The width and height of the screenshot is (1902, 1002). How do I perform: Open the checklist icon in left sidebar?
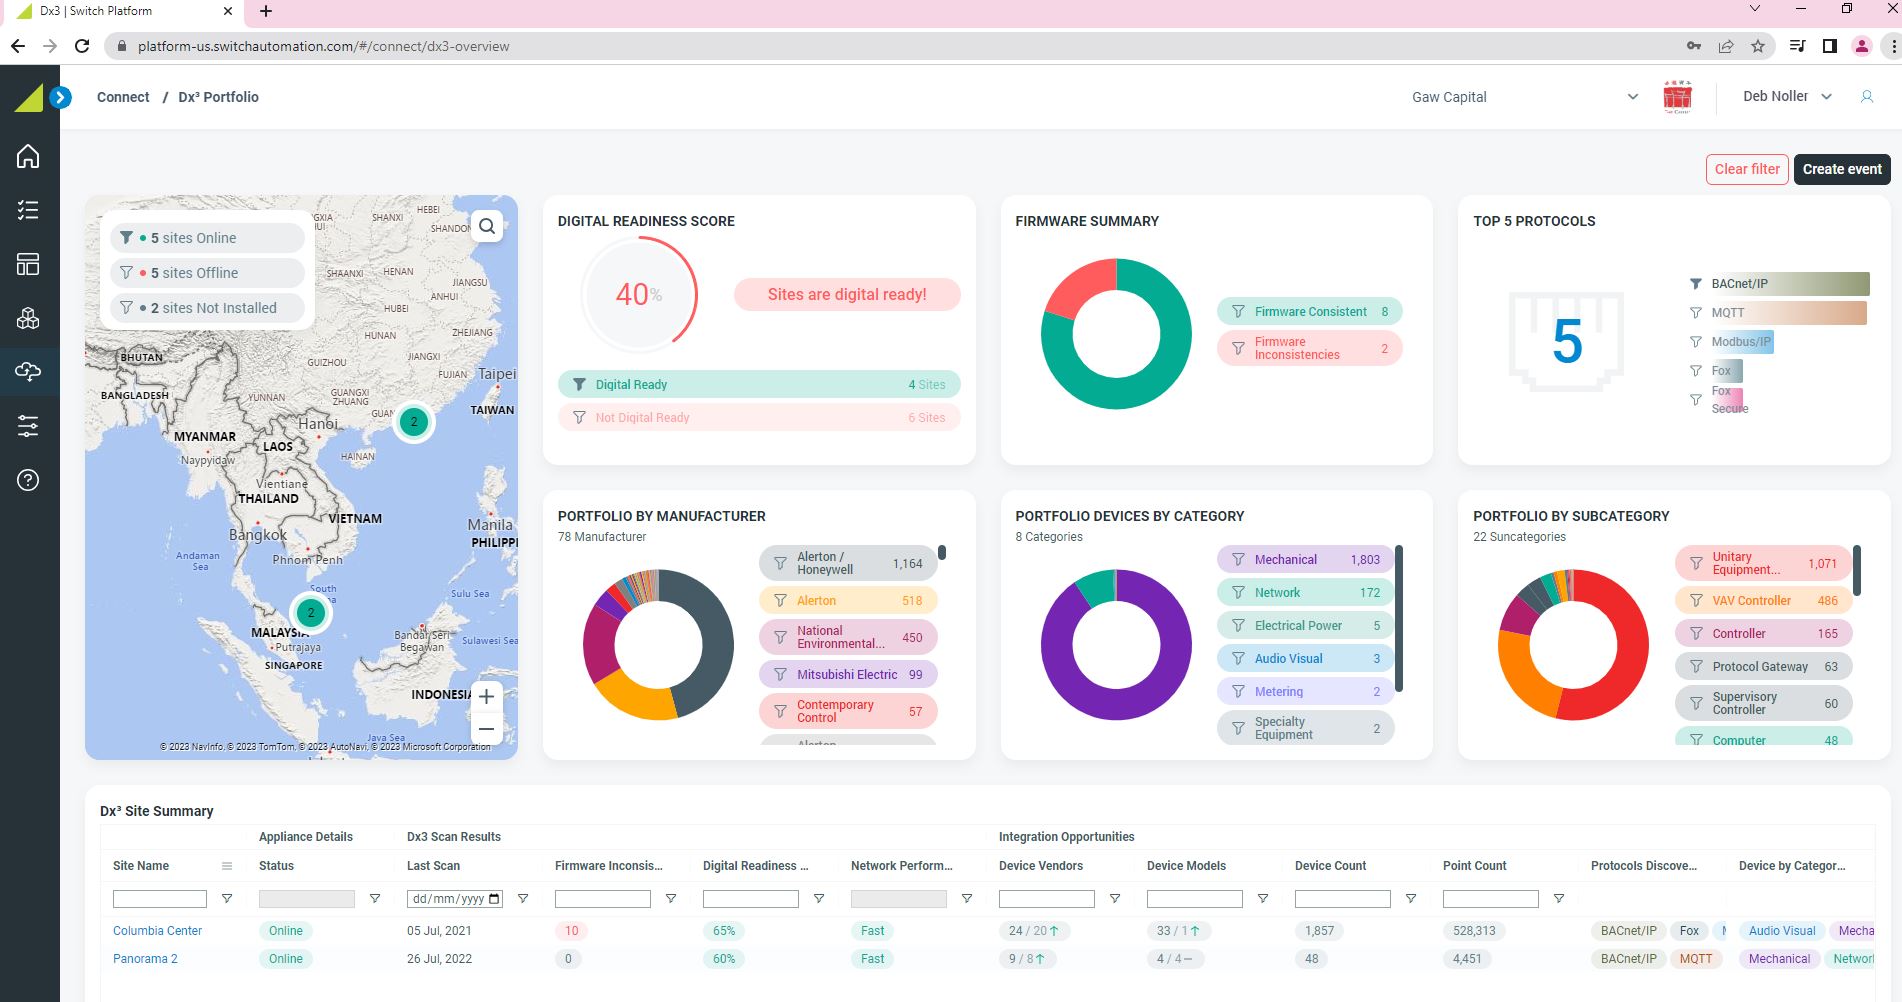(28, 210)
